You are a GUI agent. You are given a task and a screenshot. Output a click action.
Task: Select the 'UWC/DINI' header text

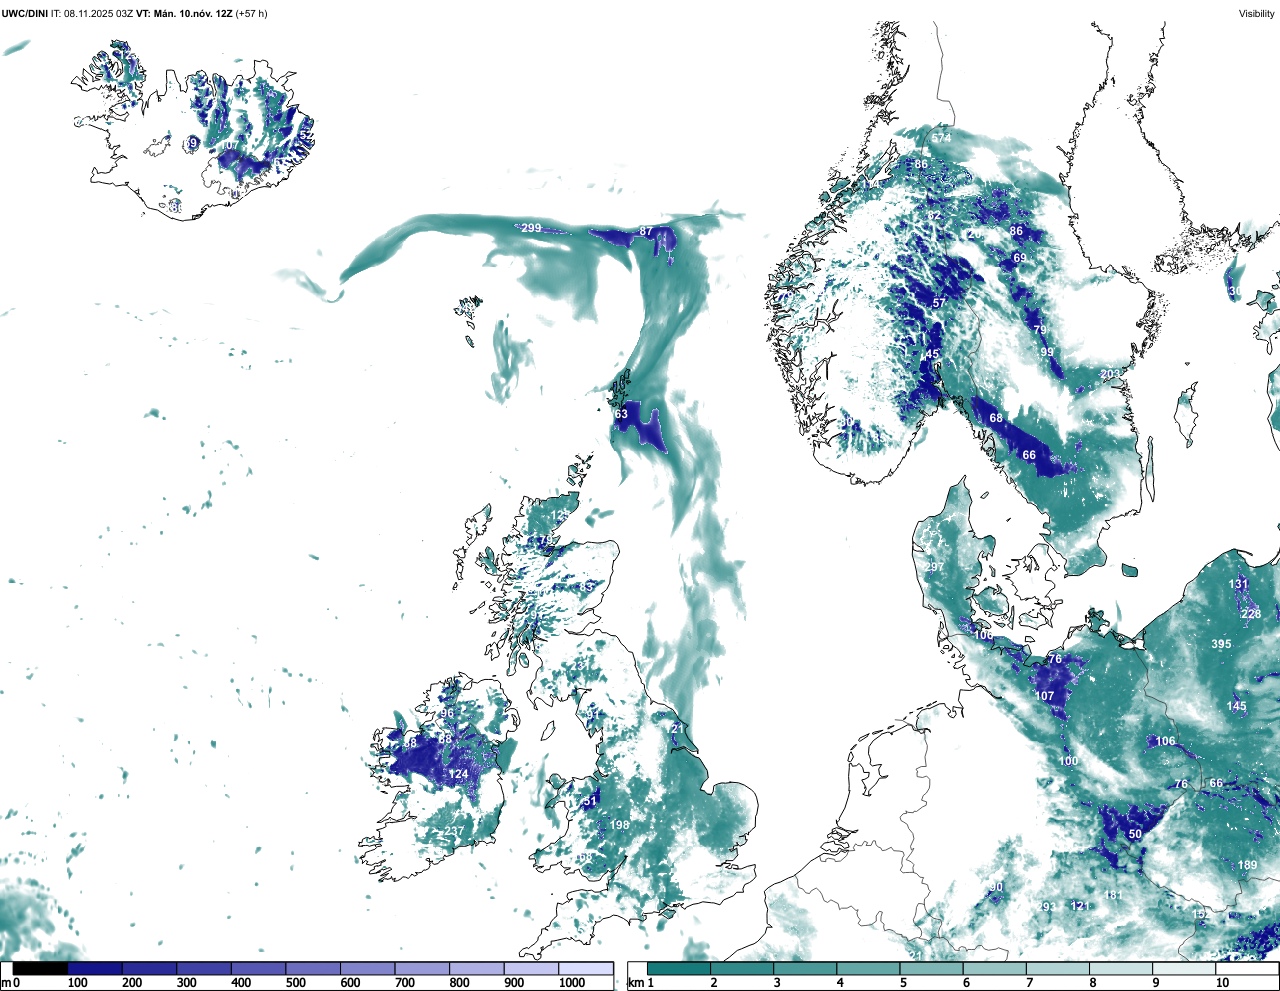pos(24,14)
